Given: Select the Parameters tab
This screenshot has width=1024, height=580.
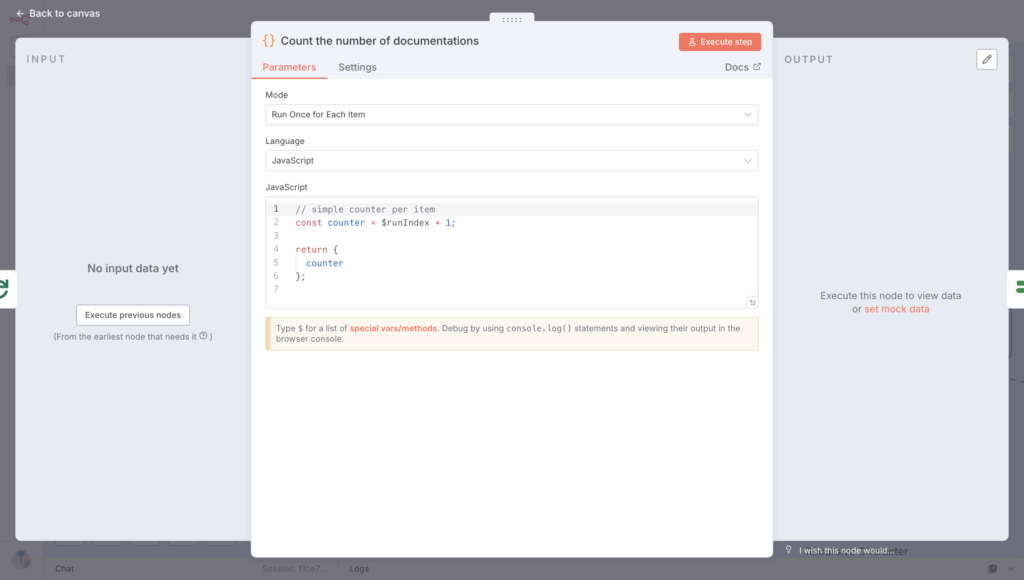Looking at the screenshot, I should 289,67.
